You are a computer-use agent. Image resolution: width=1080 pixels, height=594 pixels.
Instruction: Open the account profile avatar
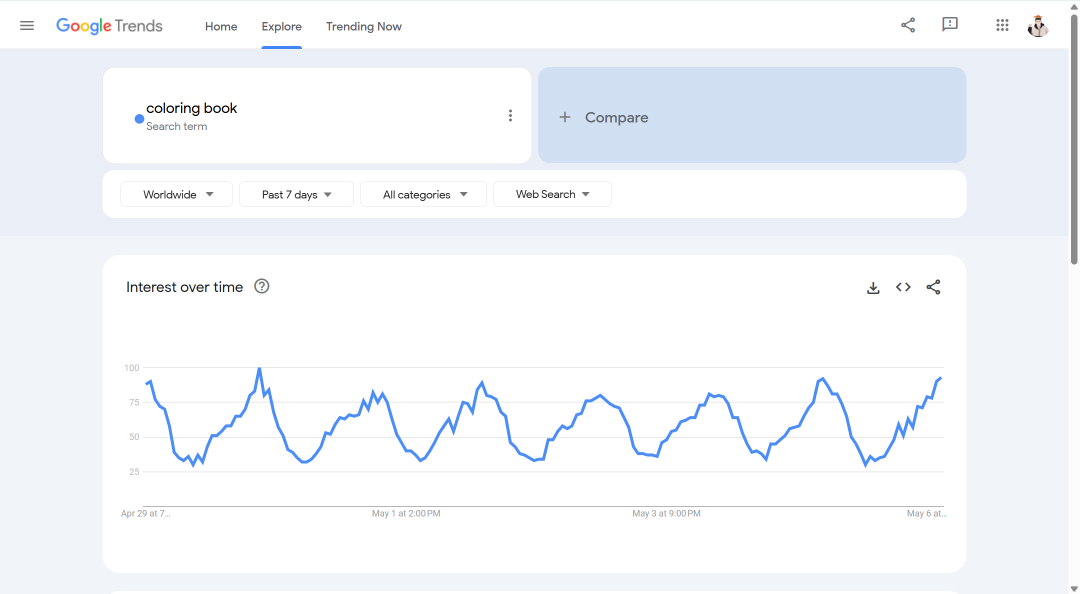tap(1038, 25)
